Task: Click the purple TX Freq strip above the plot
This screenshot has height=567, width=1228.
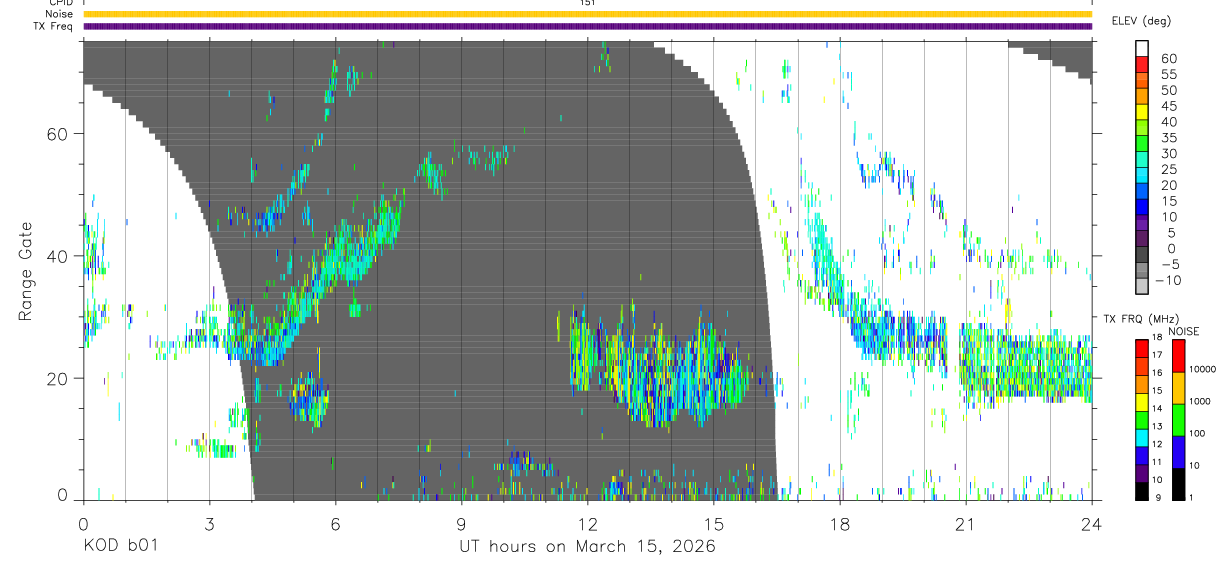Action: click(587, 26)
